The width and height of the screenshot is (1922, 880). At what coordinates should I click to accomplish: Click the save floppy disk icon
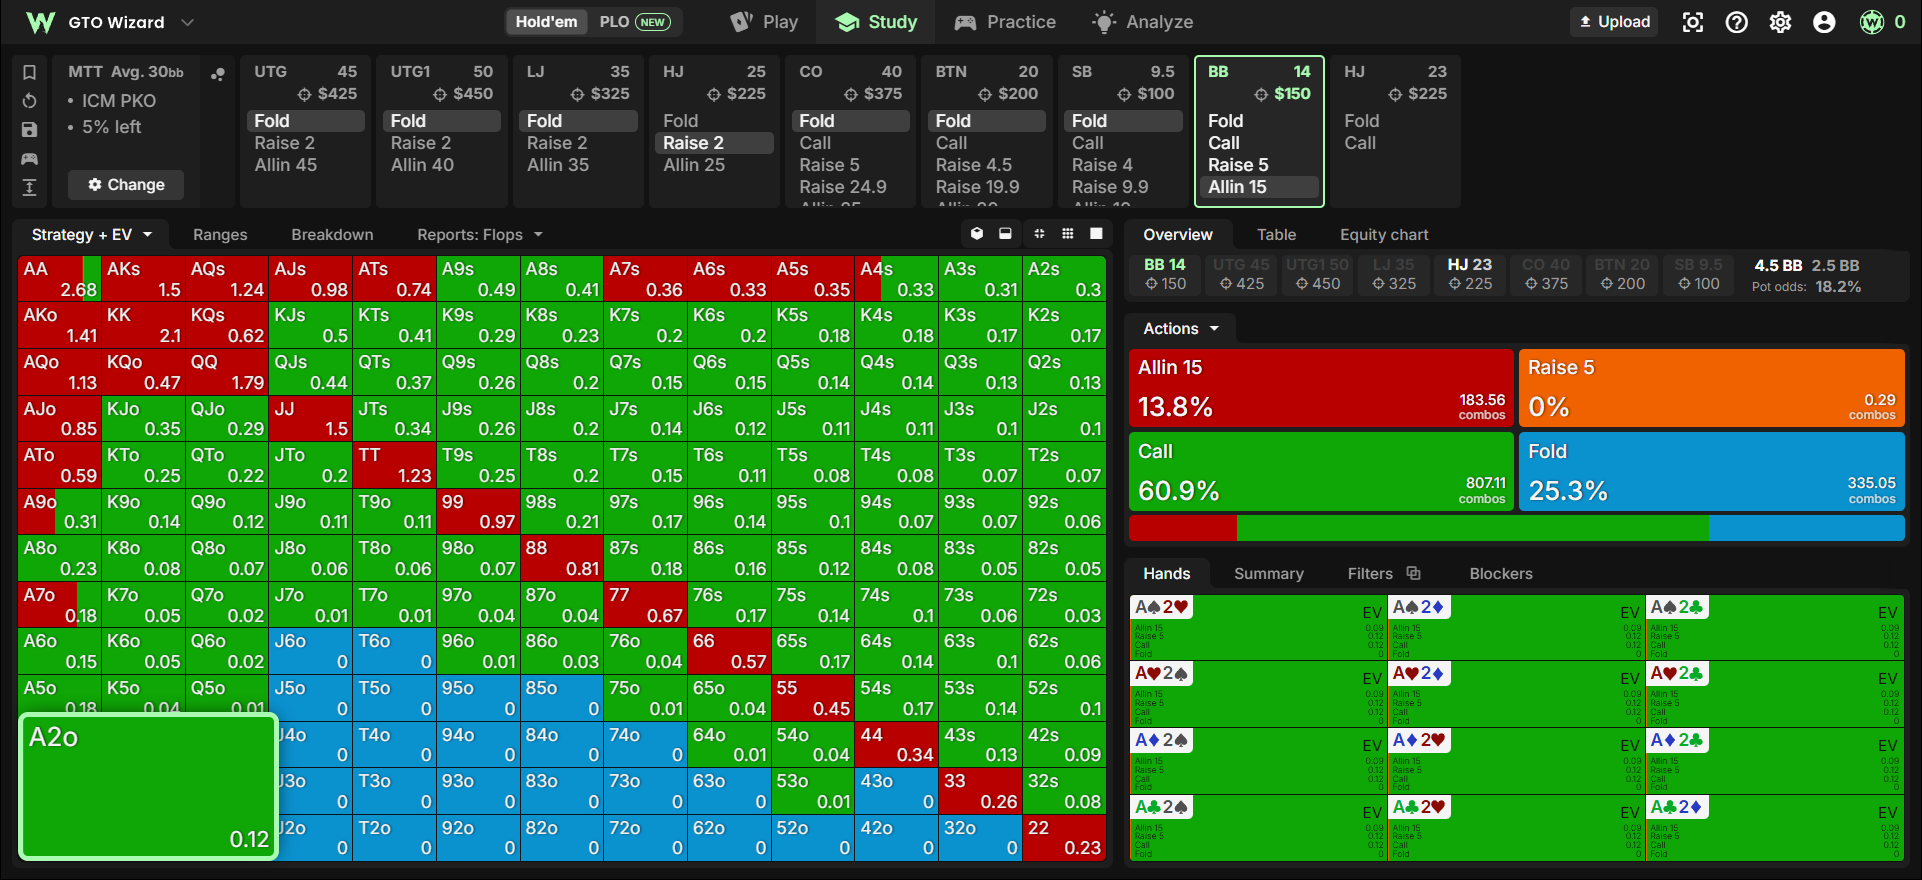click(30, 130)
